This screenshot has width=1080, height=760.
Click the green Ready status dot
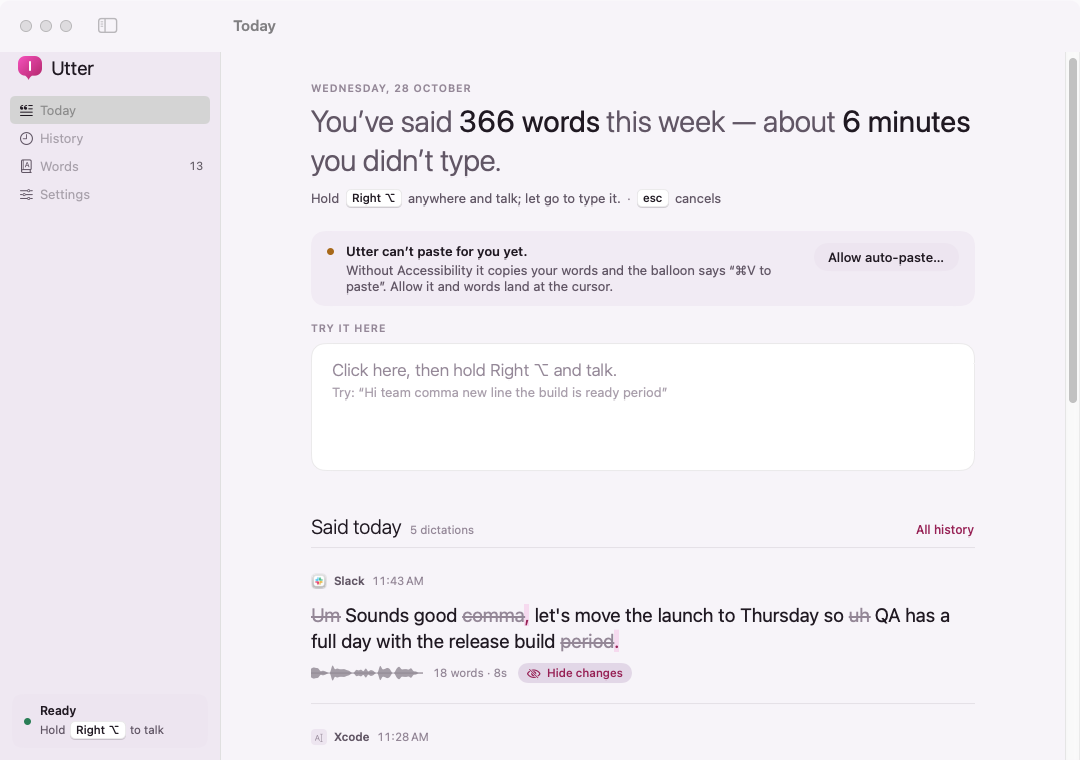point(28,721)
